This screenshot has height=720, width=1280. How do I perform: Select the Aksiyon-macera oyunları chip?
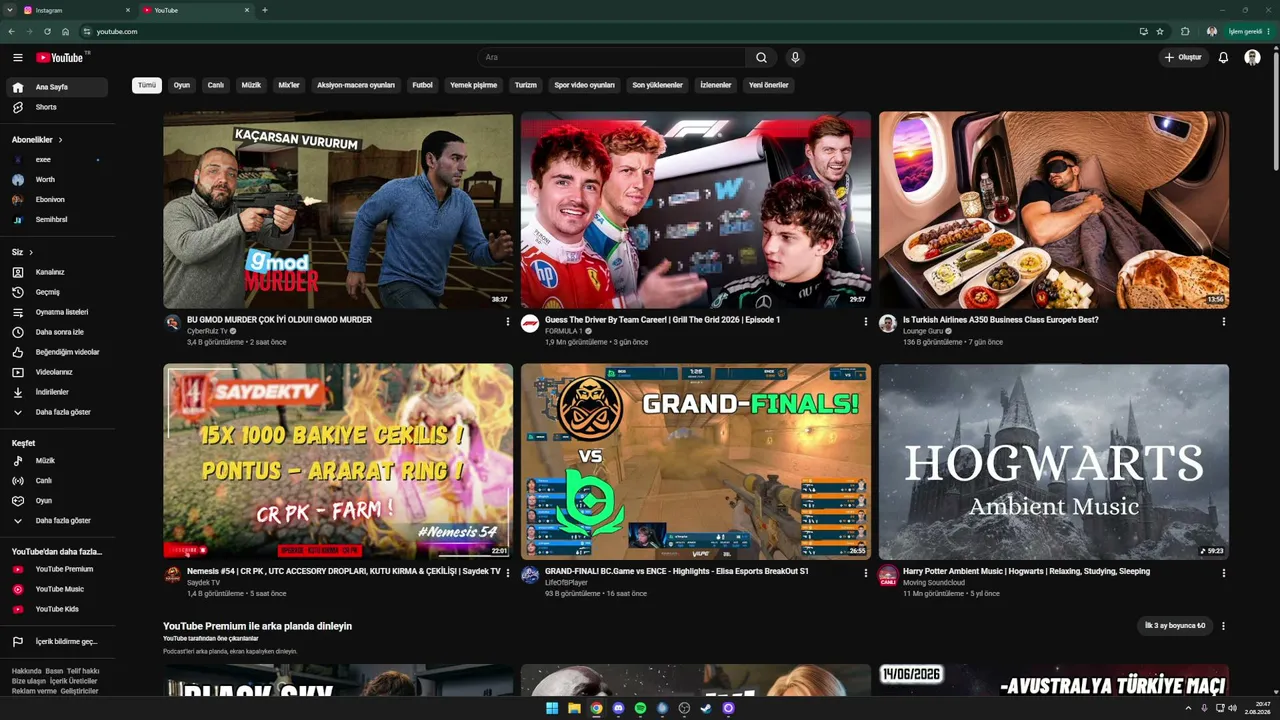point(356,85)
